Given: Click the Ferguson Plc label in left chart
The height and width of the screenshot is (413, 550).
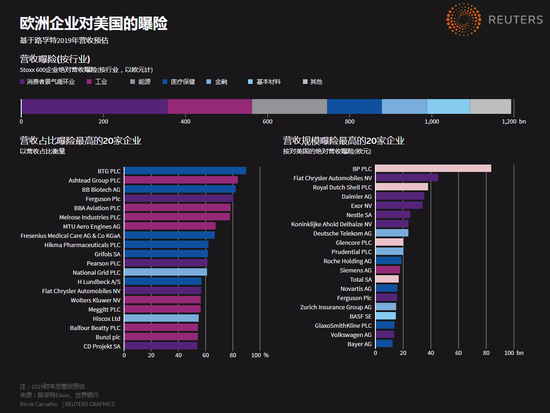Looking at the screenshot, I should point(103,199).
